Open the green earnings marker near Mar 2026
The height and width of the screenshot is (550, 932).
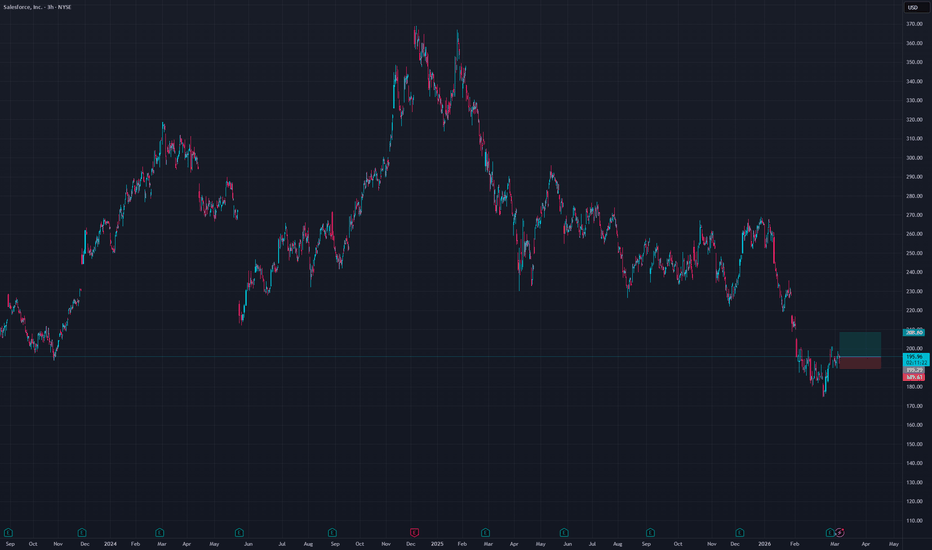click(x=830, y=532)
